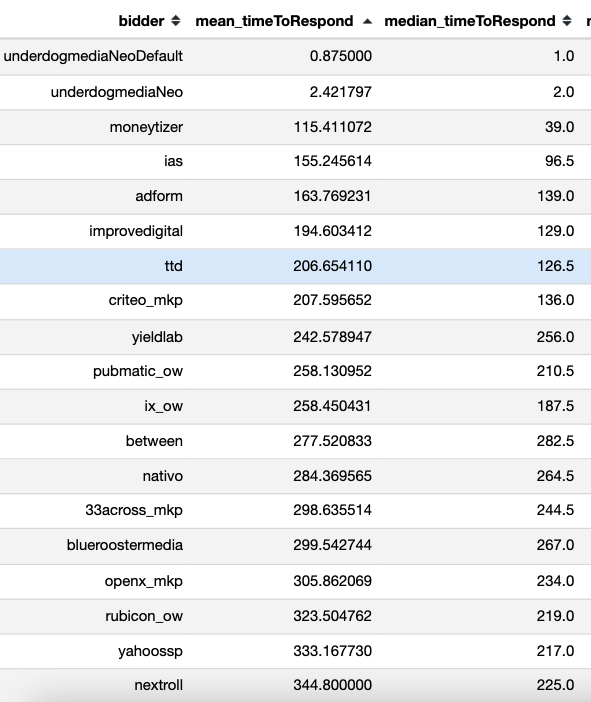Click median value 244.5 for 33across_mkp
The image size is (591, 702).
click(x=556, y=510)
